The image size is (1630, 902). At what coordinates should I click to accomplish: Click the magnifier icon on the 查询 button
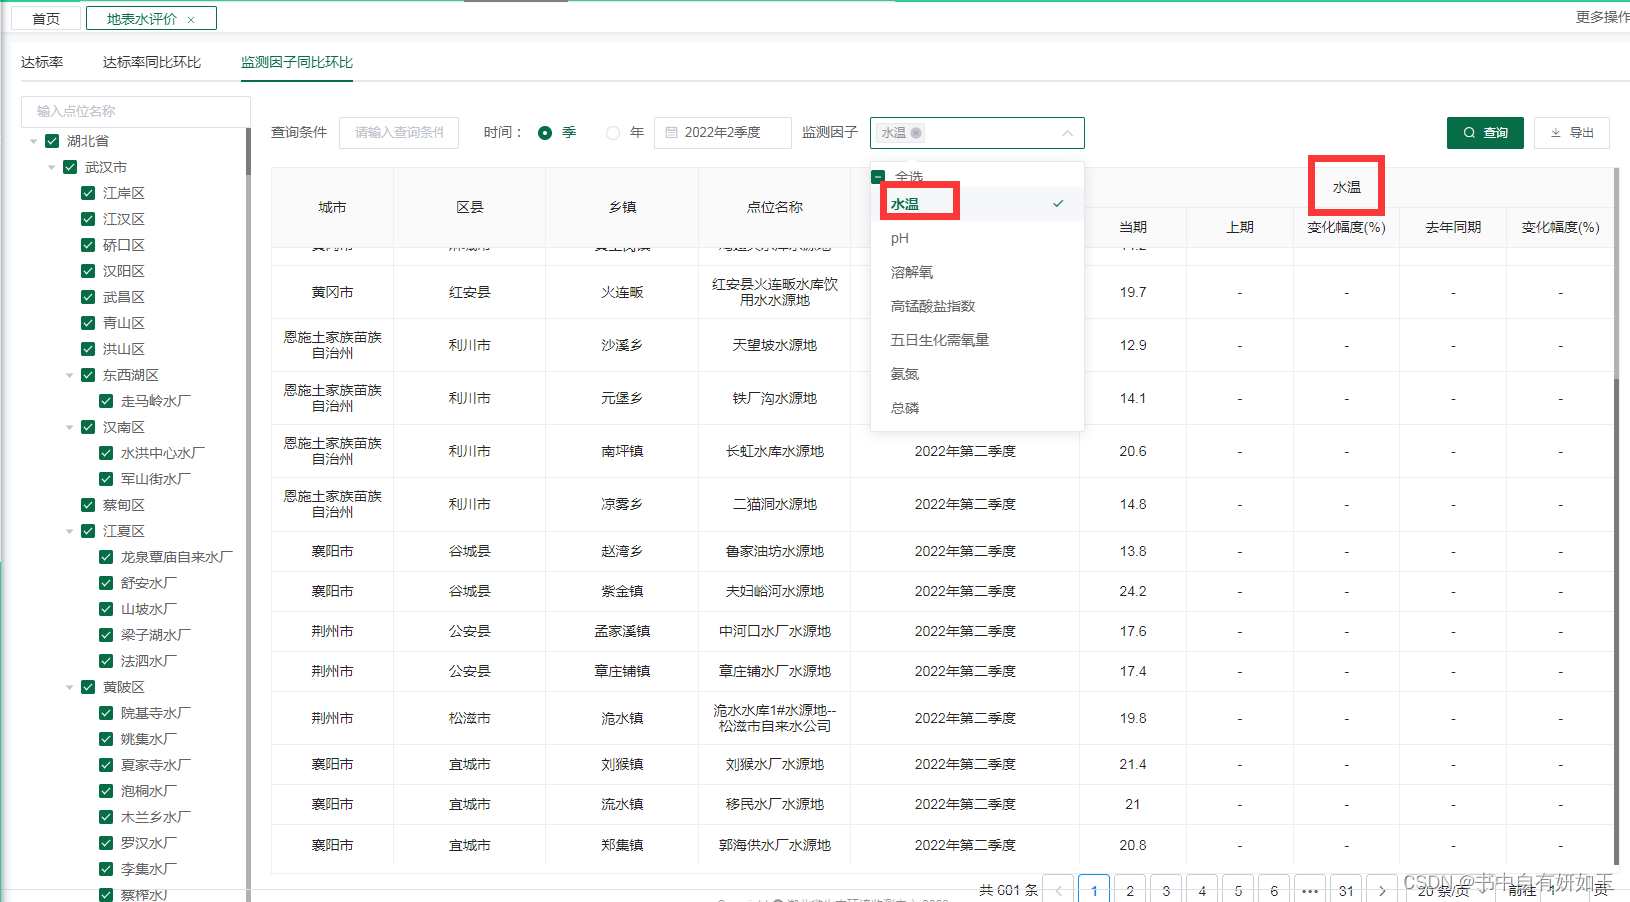pos(1469,133)
